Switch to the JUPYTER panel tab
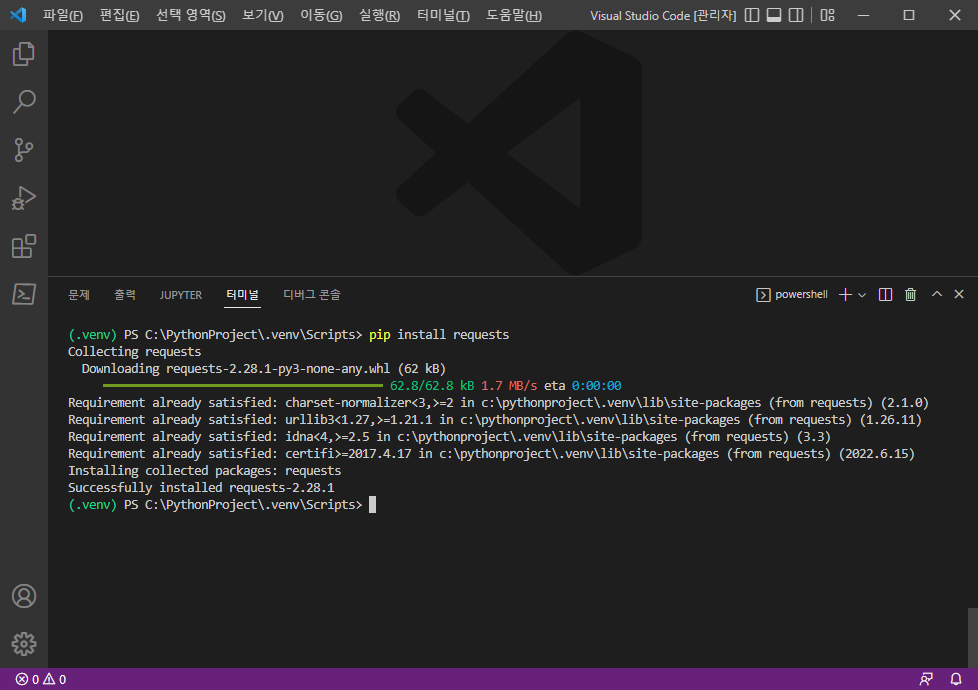 (x=180, y=294)
